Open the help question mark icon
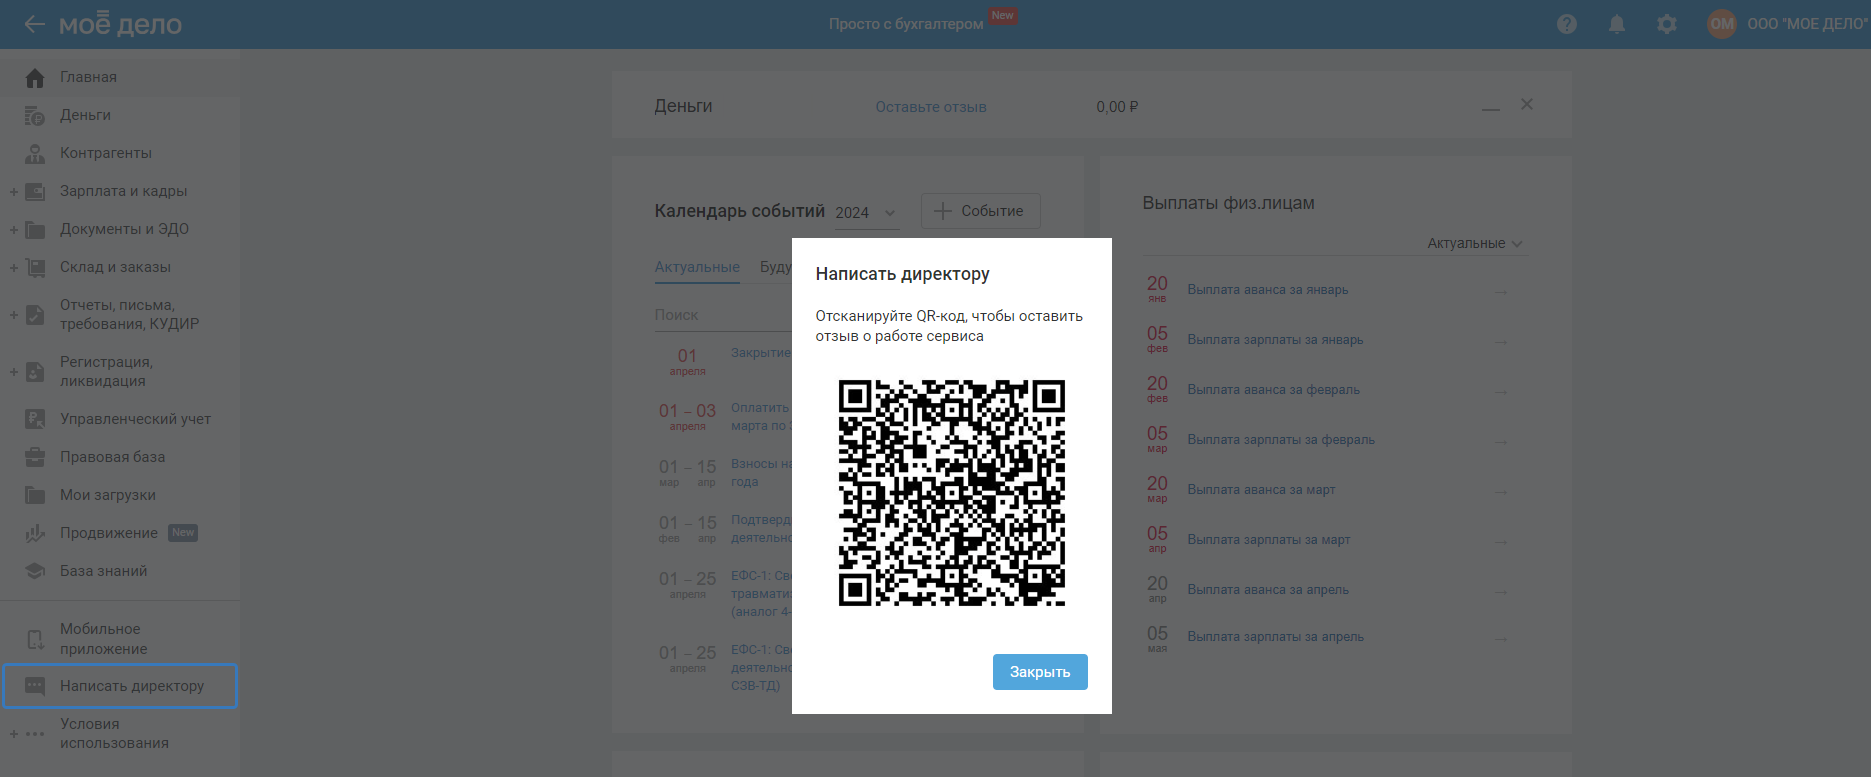 click(x=1567, y=24)
